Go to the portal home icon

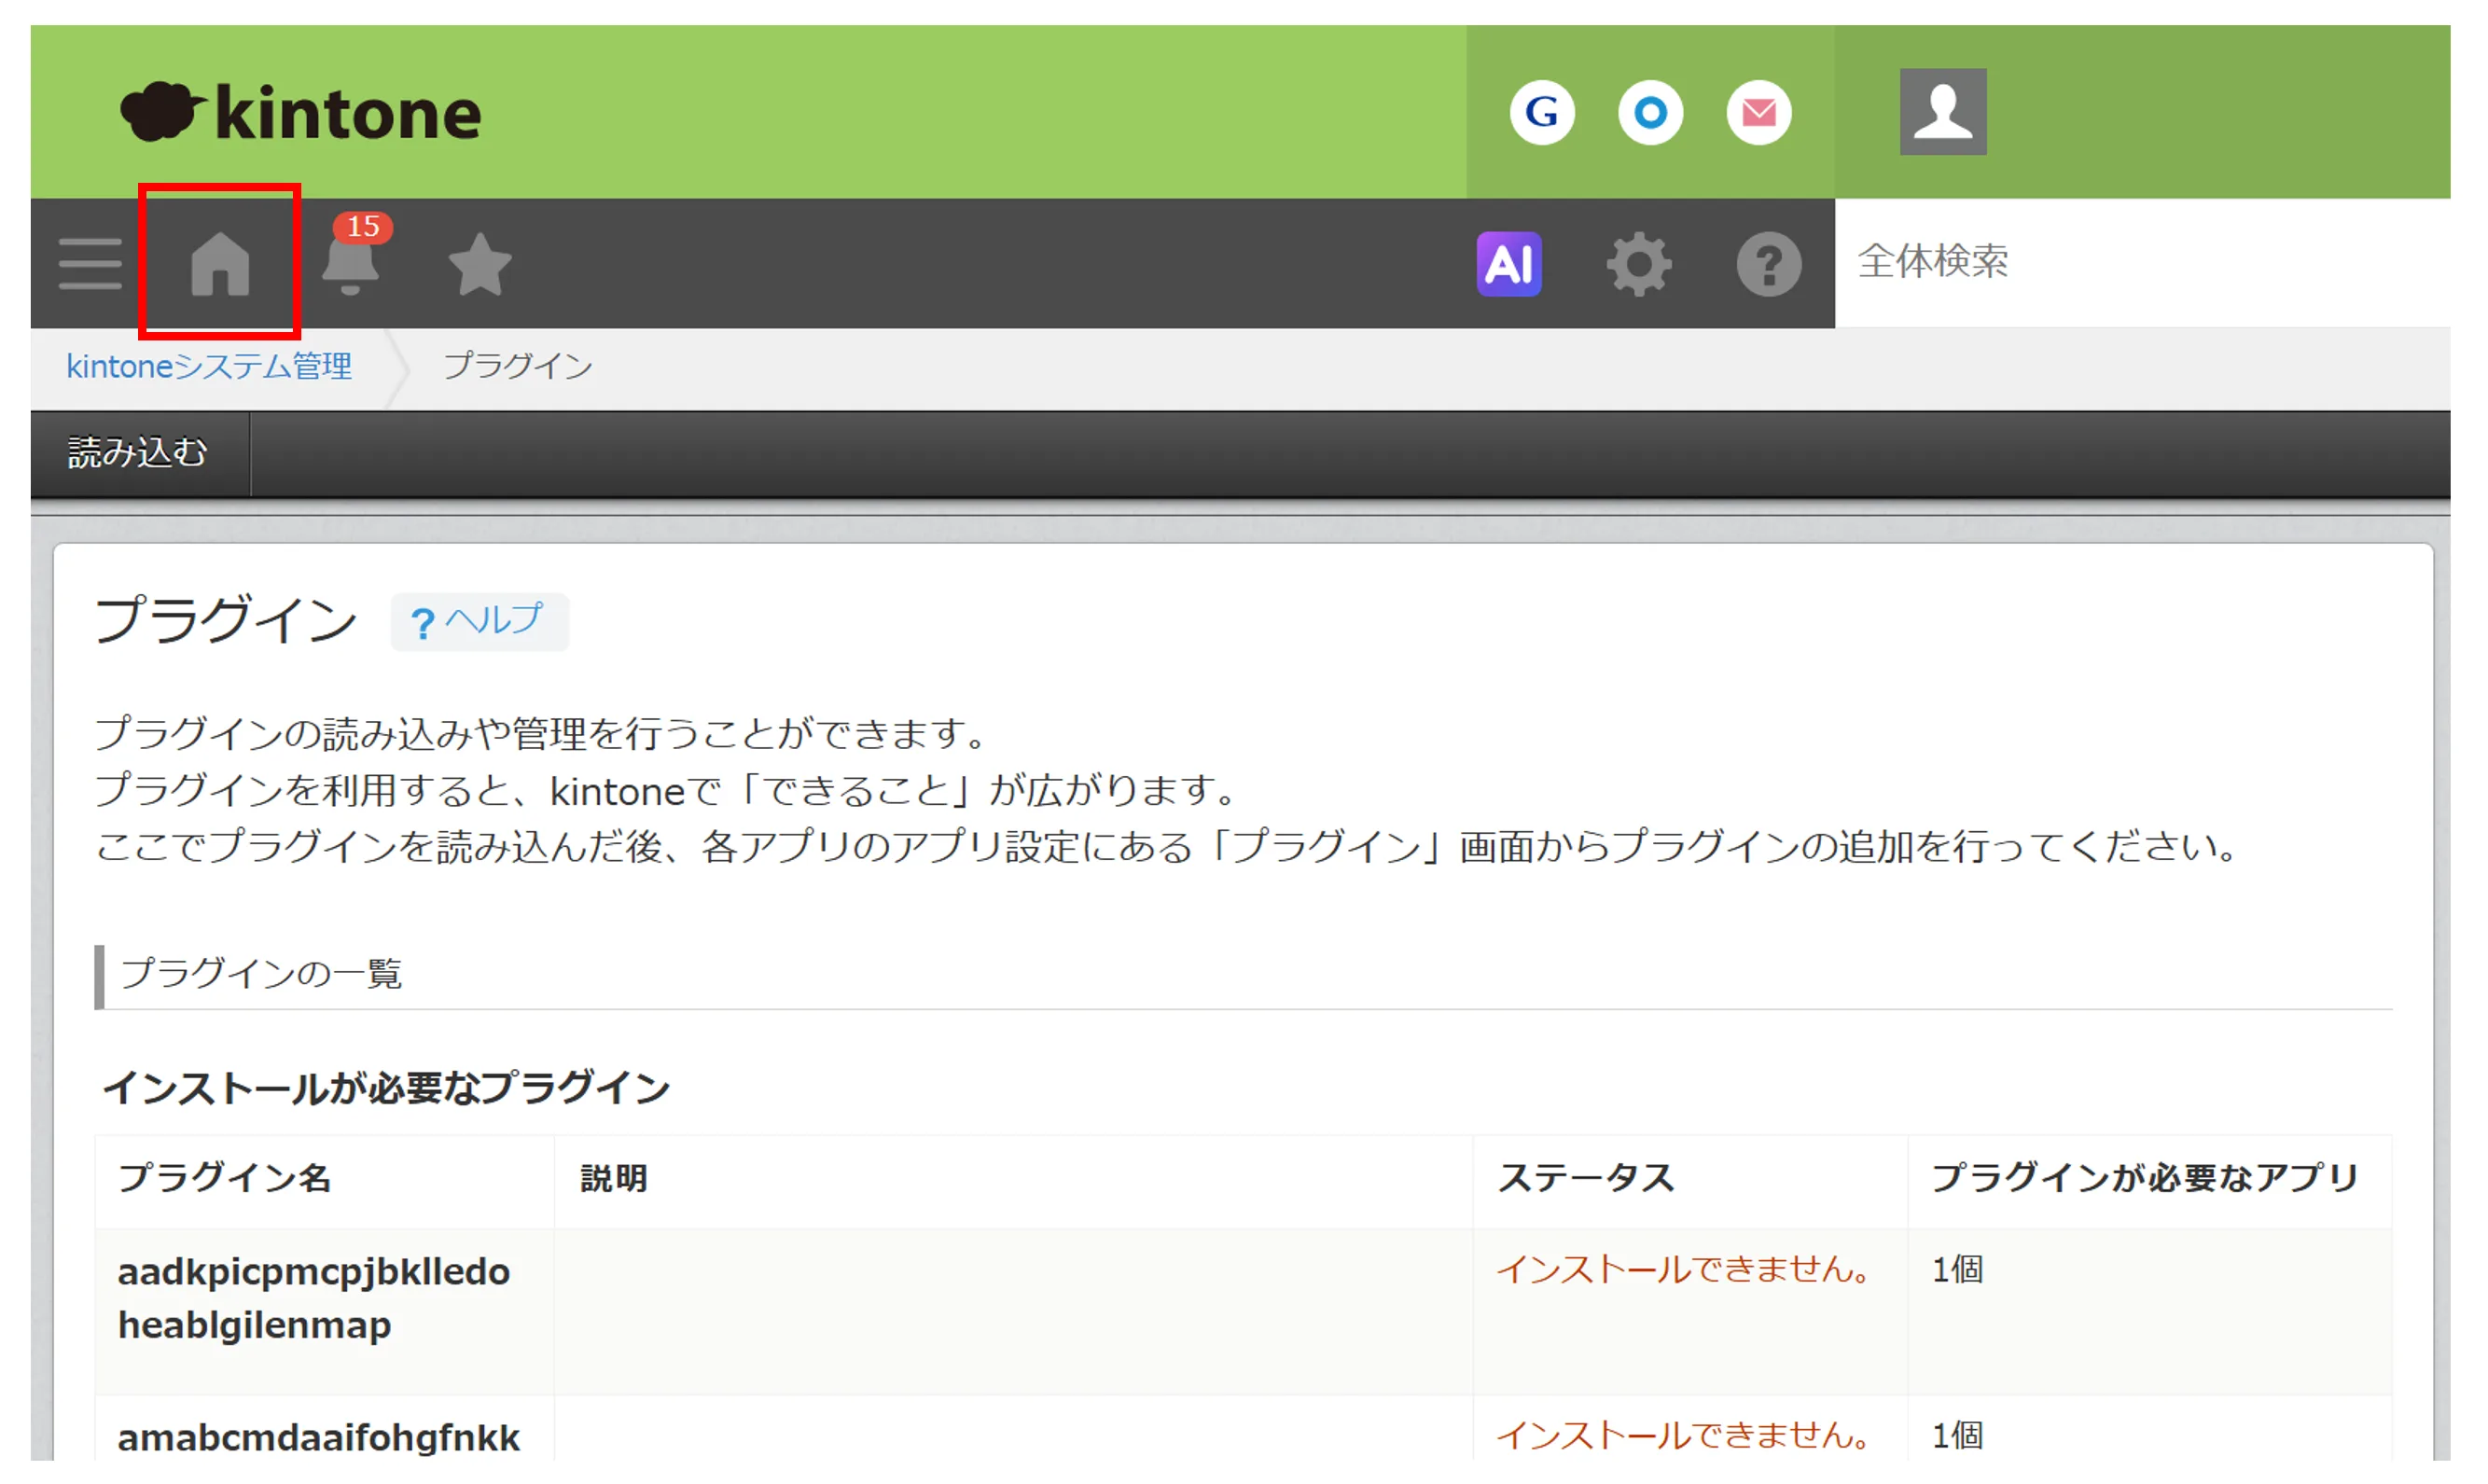click(220, 264)
